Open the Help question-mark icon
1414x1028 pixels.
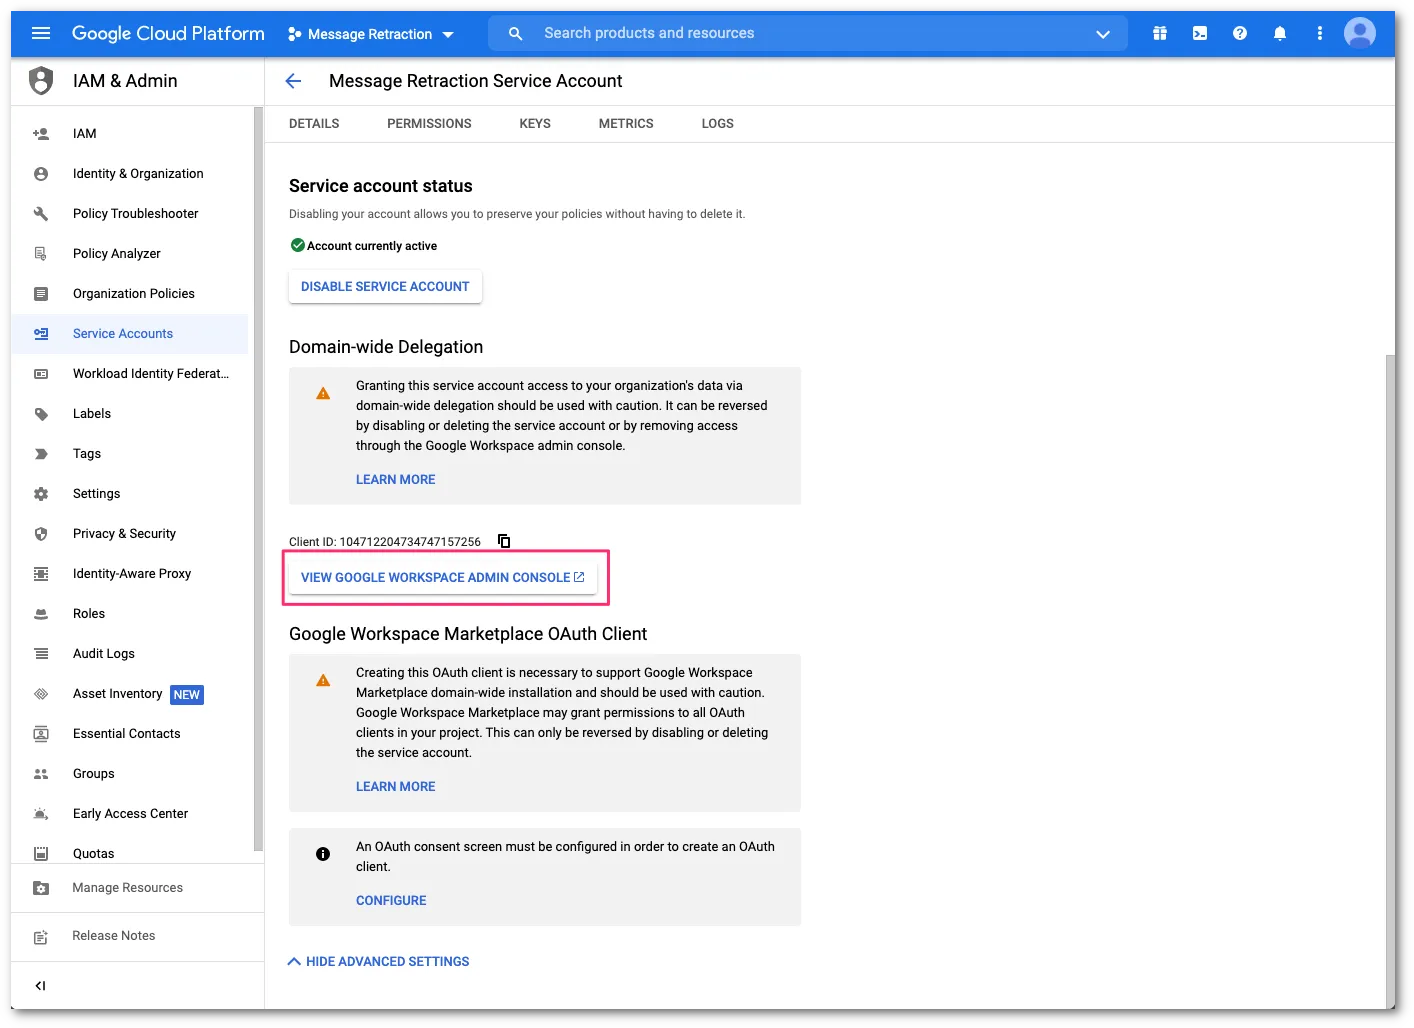1240,33
